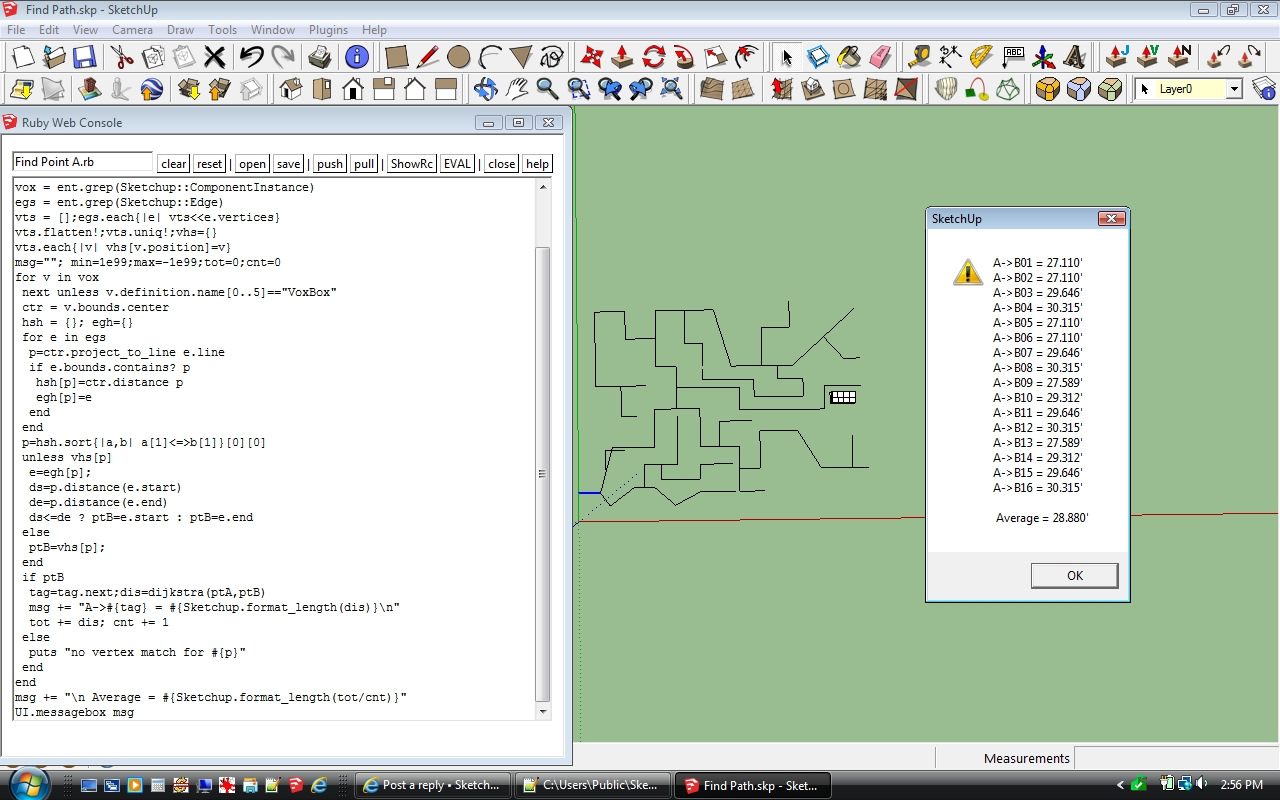The image size is (1280, 800).
Task: Click the reset button in Ruby Web Console
Action: (x=209, y=164)
